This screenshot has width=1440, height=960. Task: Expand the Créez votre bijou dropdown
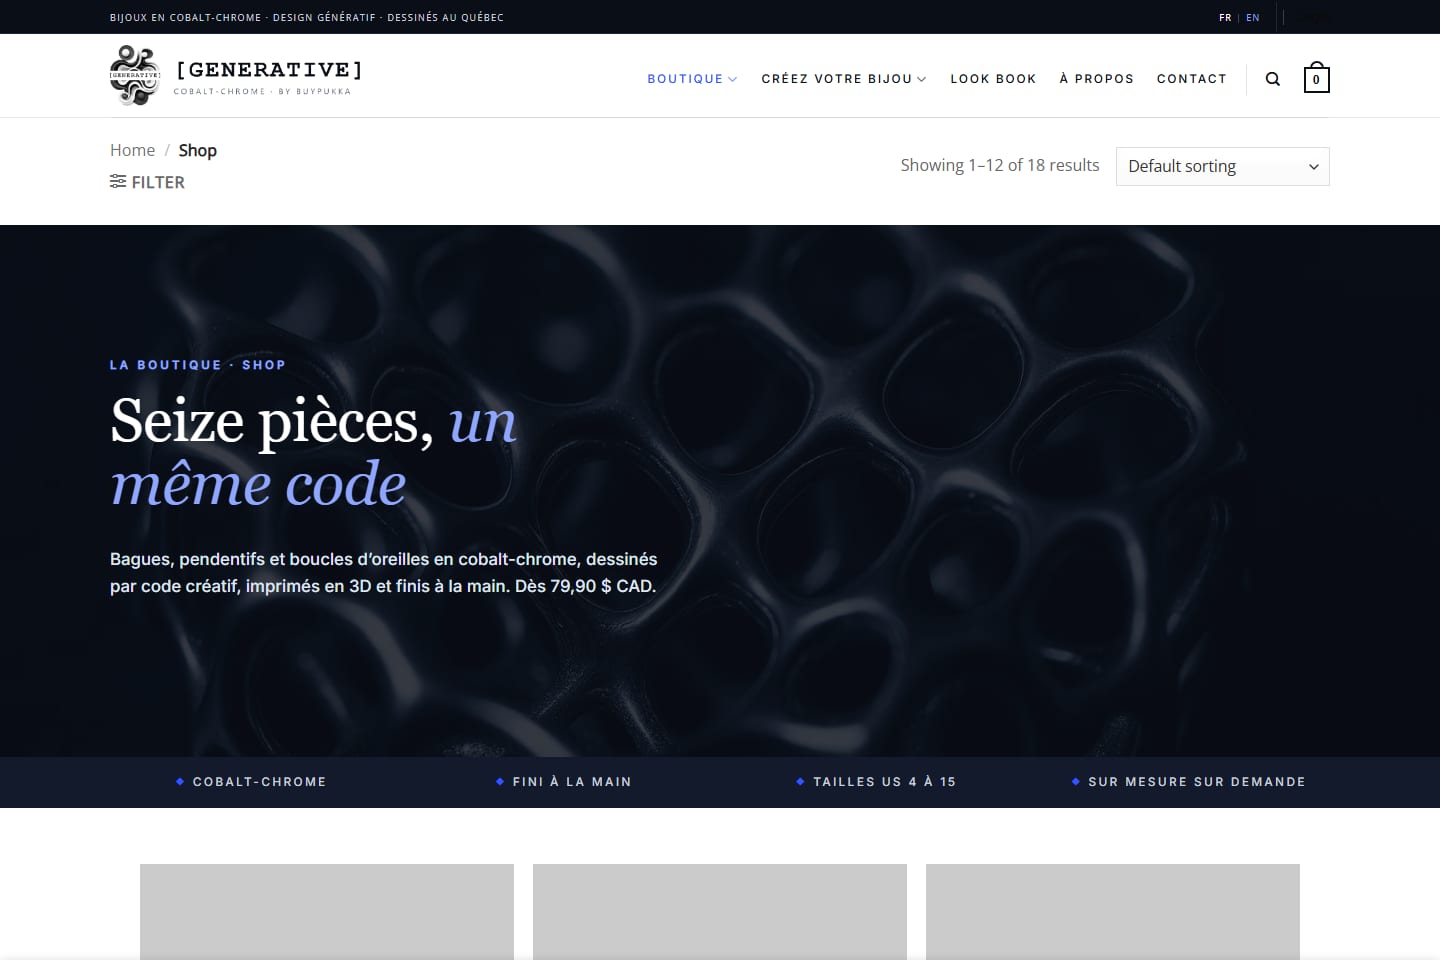844,79
